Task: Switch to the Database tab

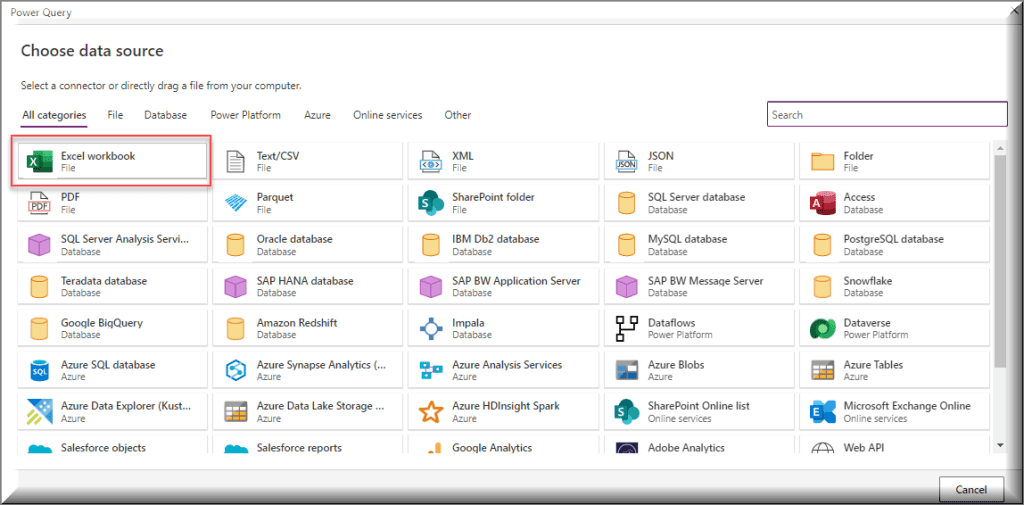Action: (x=165, y=115)
